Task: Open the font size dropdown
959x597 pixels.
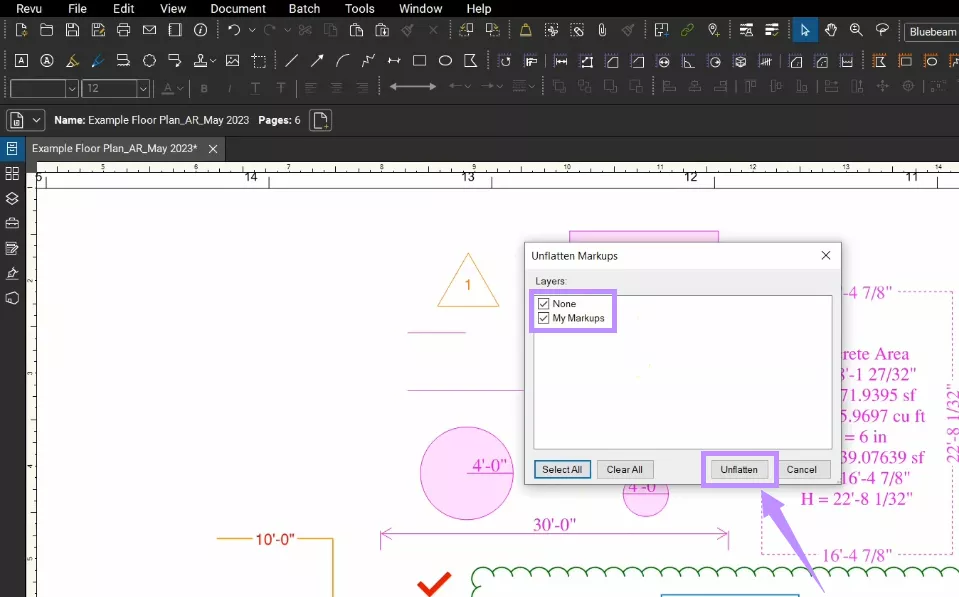Action: click(144, 88)
